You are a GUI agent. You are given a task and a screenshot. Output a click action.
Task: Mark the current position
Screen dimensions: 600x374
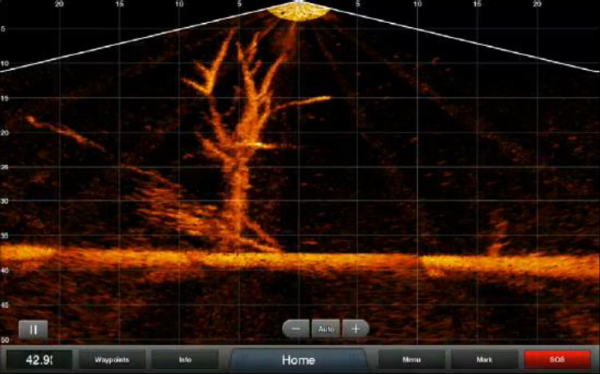tap(484, 360)
